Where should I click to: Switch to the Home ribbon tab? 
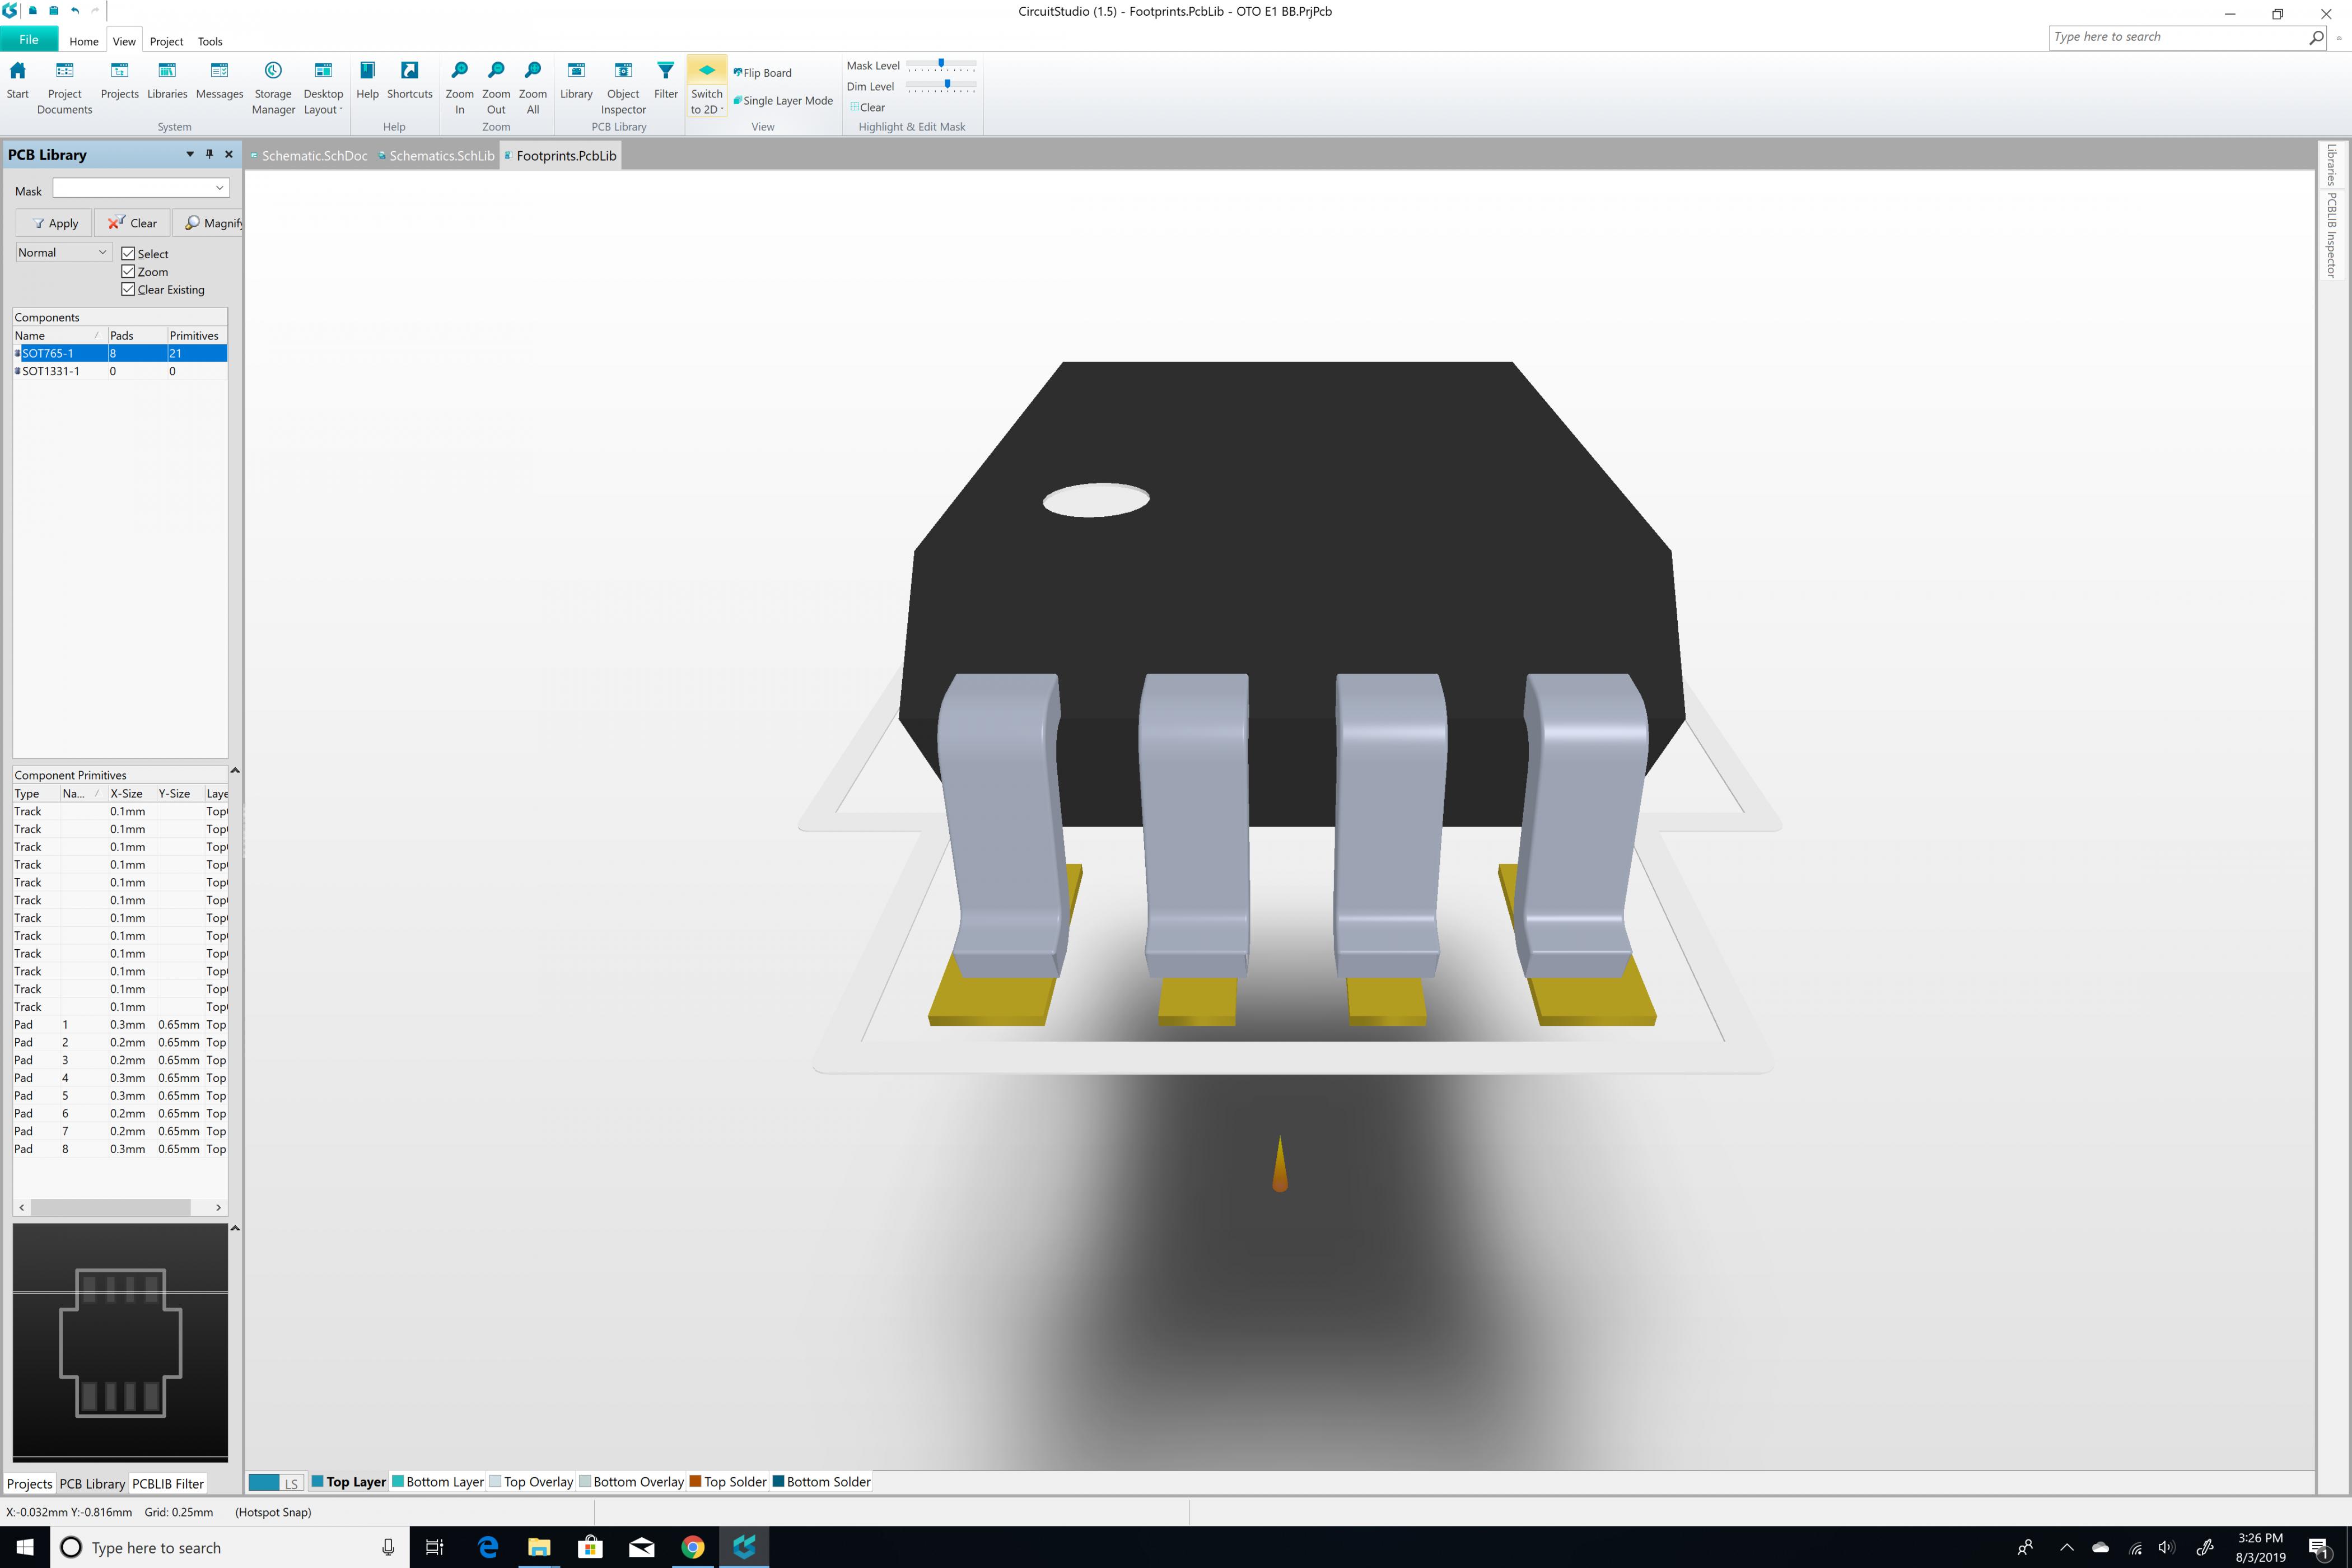pyautogui.click(x=84, y=41)
